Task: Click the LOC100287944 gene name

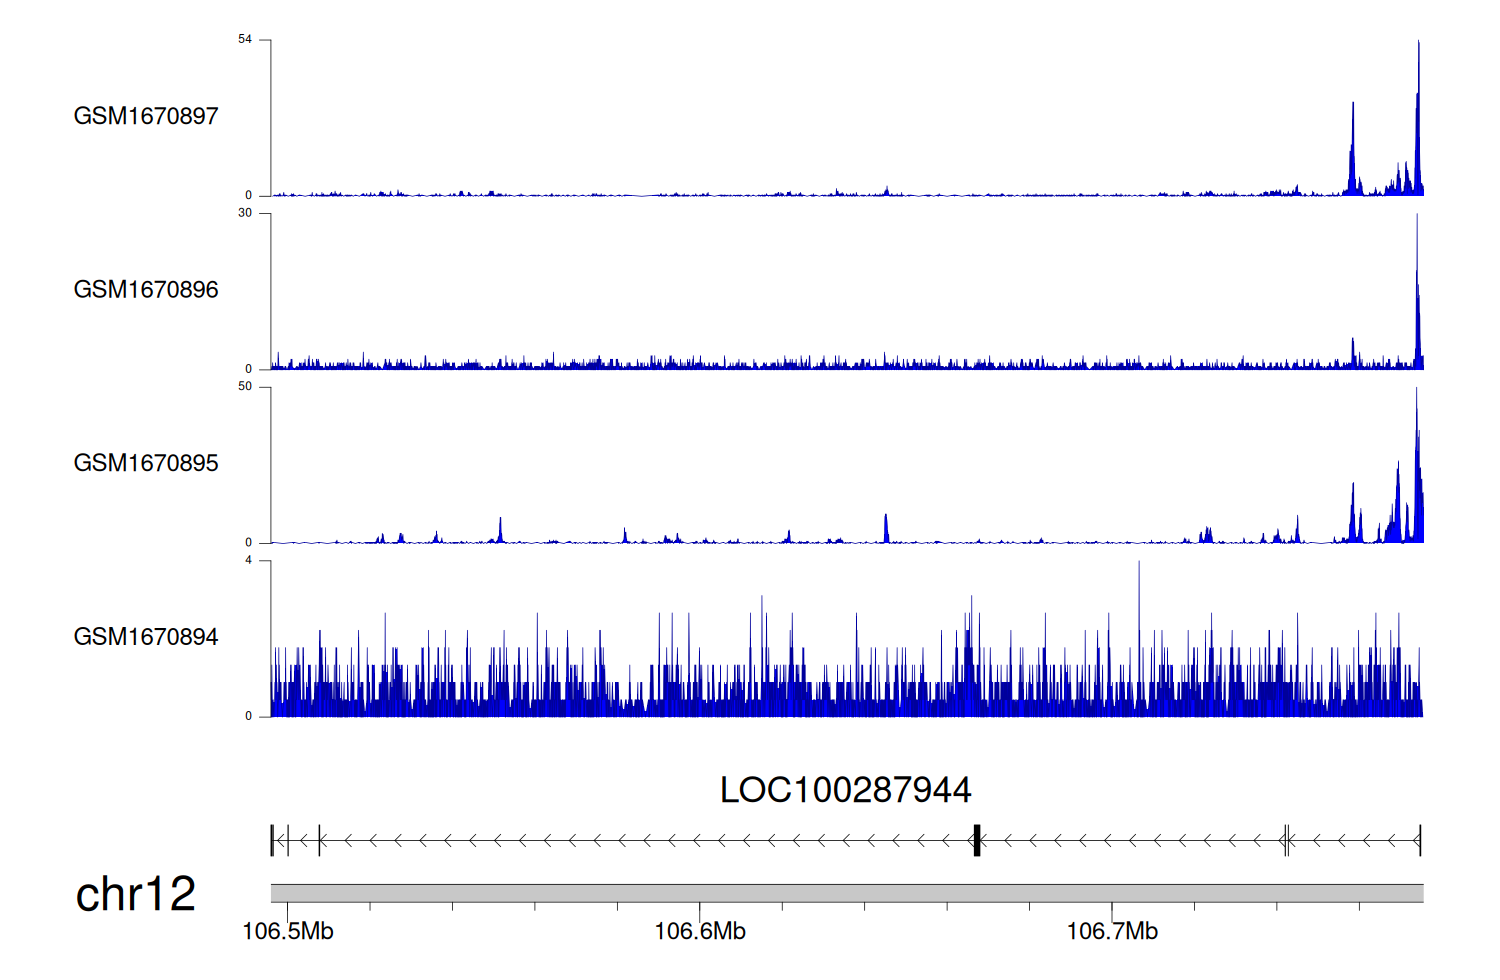Action: [x=845, y=790]
